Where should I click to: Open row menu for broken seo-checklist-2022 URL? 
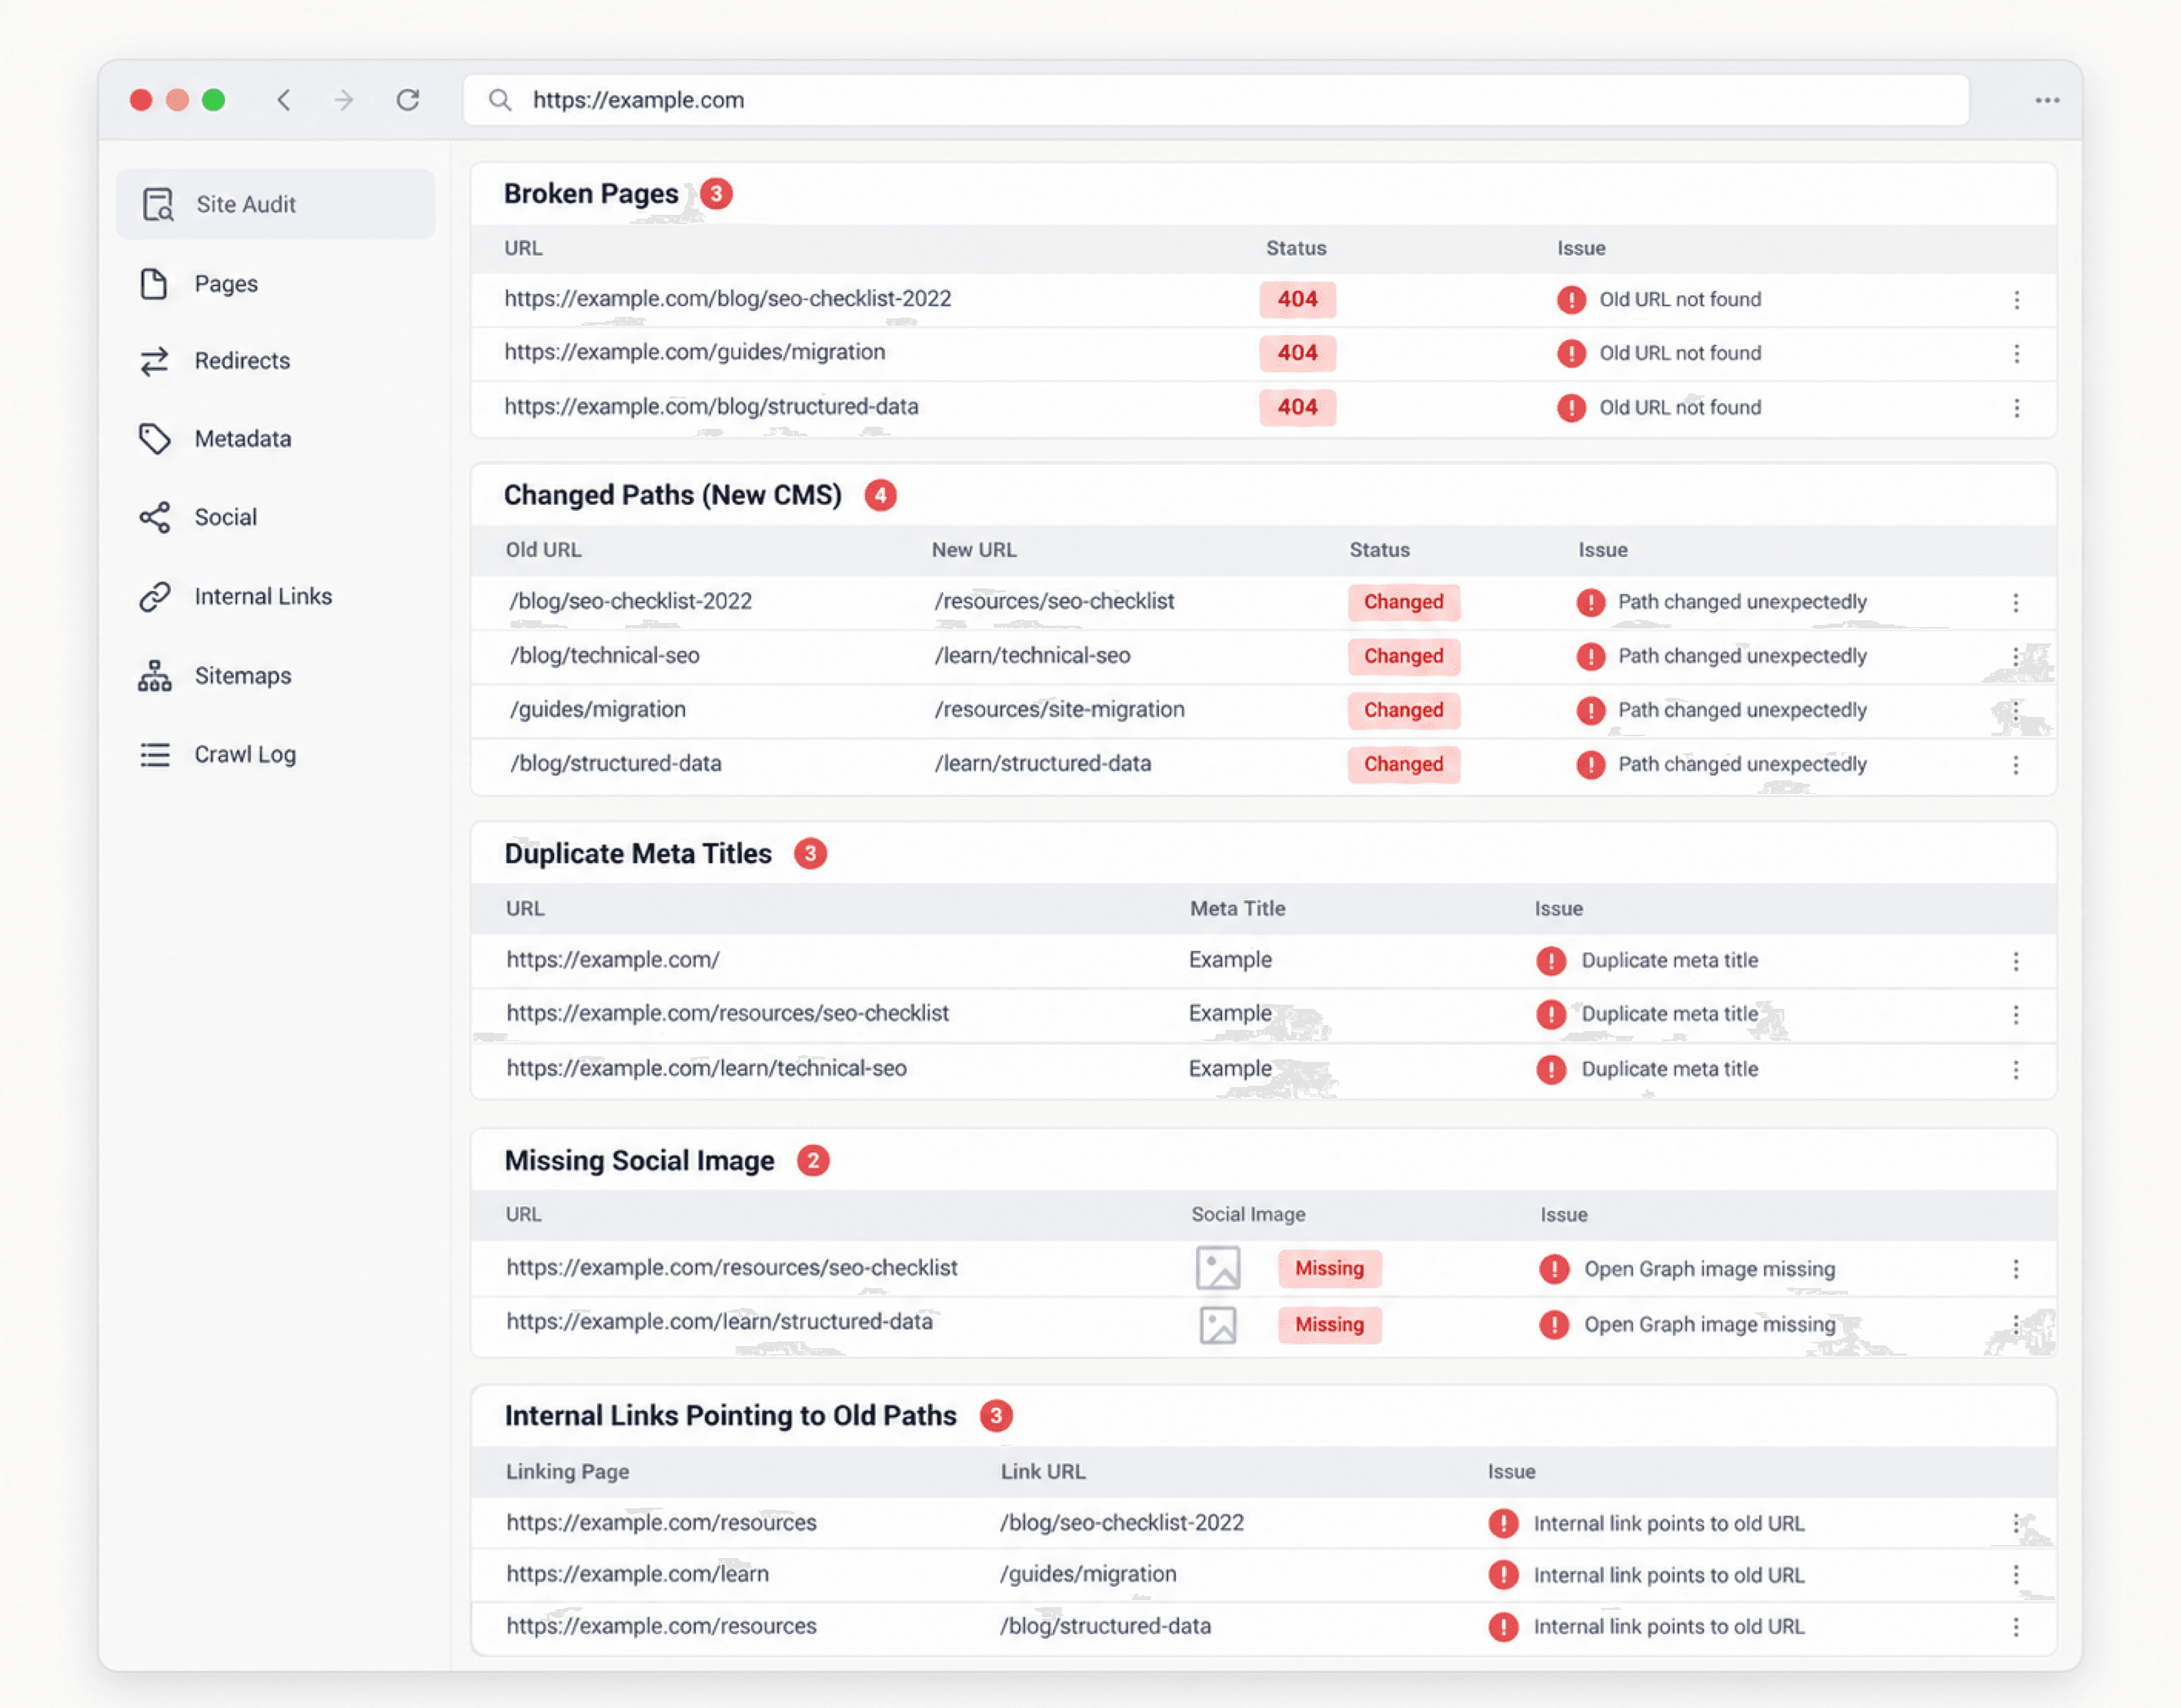[x=2017, y=300]
